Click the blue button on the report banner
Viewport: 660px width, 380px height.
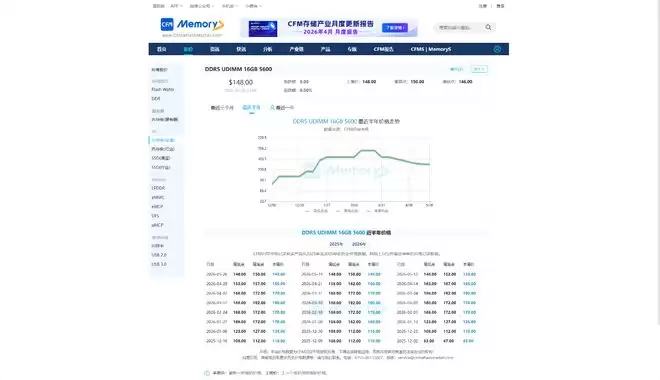395,28
